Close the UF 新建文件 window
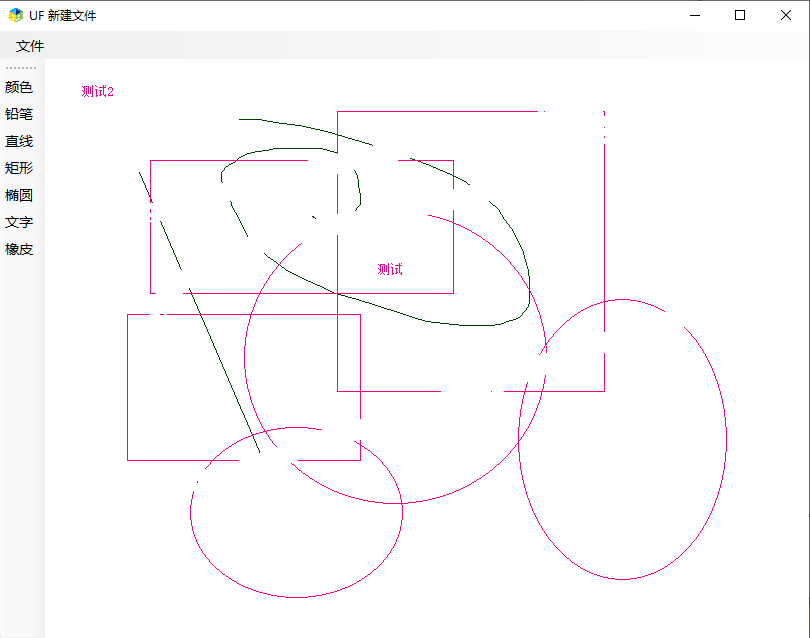810x638 pixels. point(786,15)
